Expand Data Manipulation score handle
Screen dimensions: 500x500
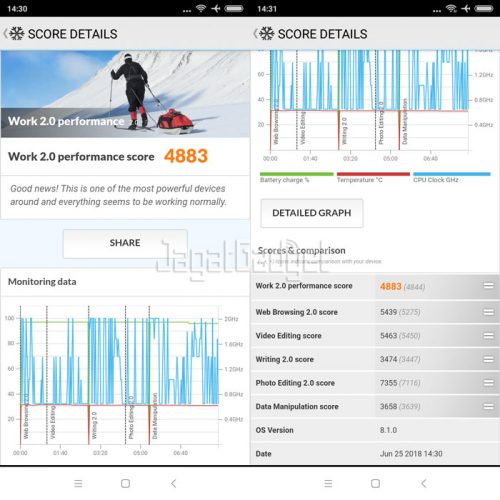[x=489, y=406]
